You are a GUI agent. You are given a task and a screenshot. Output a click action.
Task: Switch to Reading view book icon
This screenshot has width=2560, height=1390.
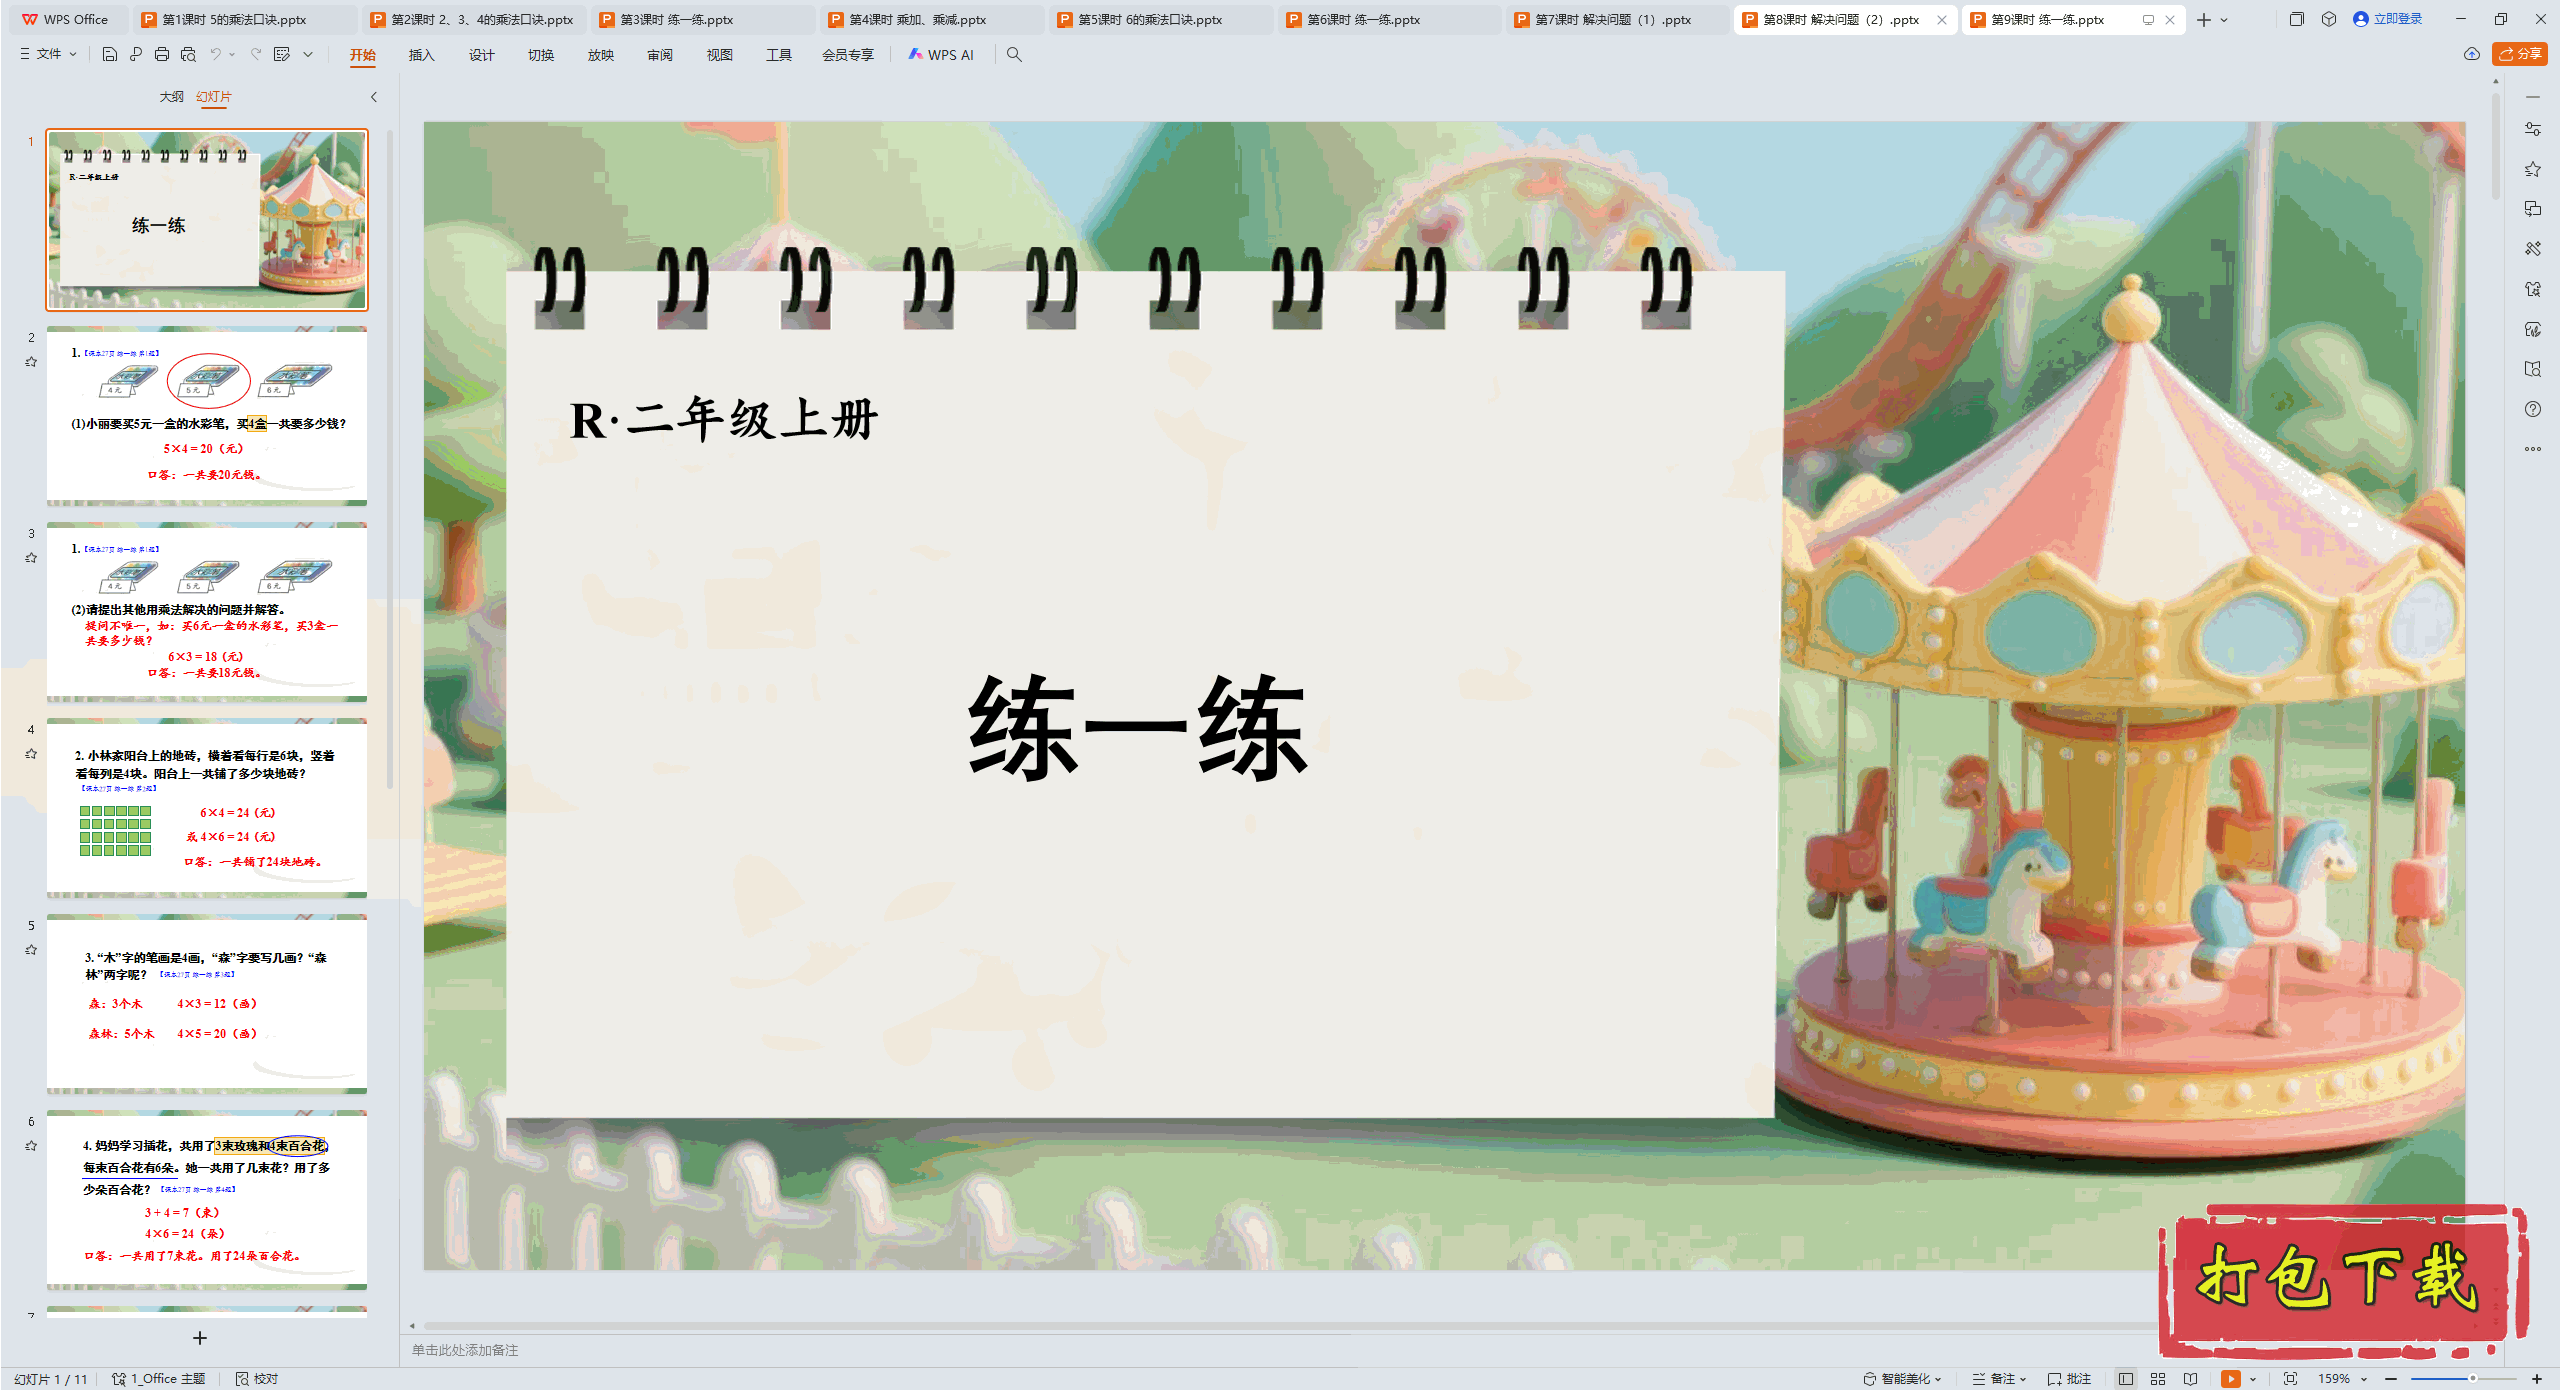(x=2191, y=1379)
